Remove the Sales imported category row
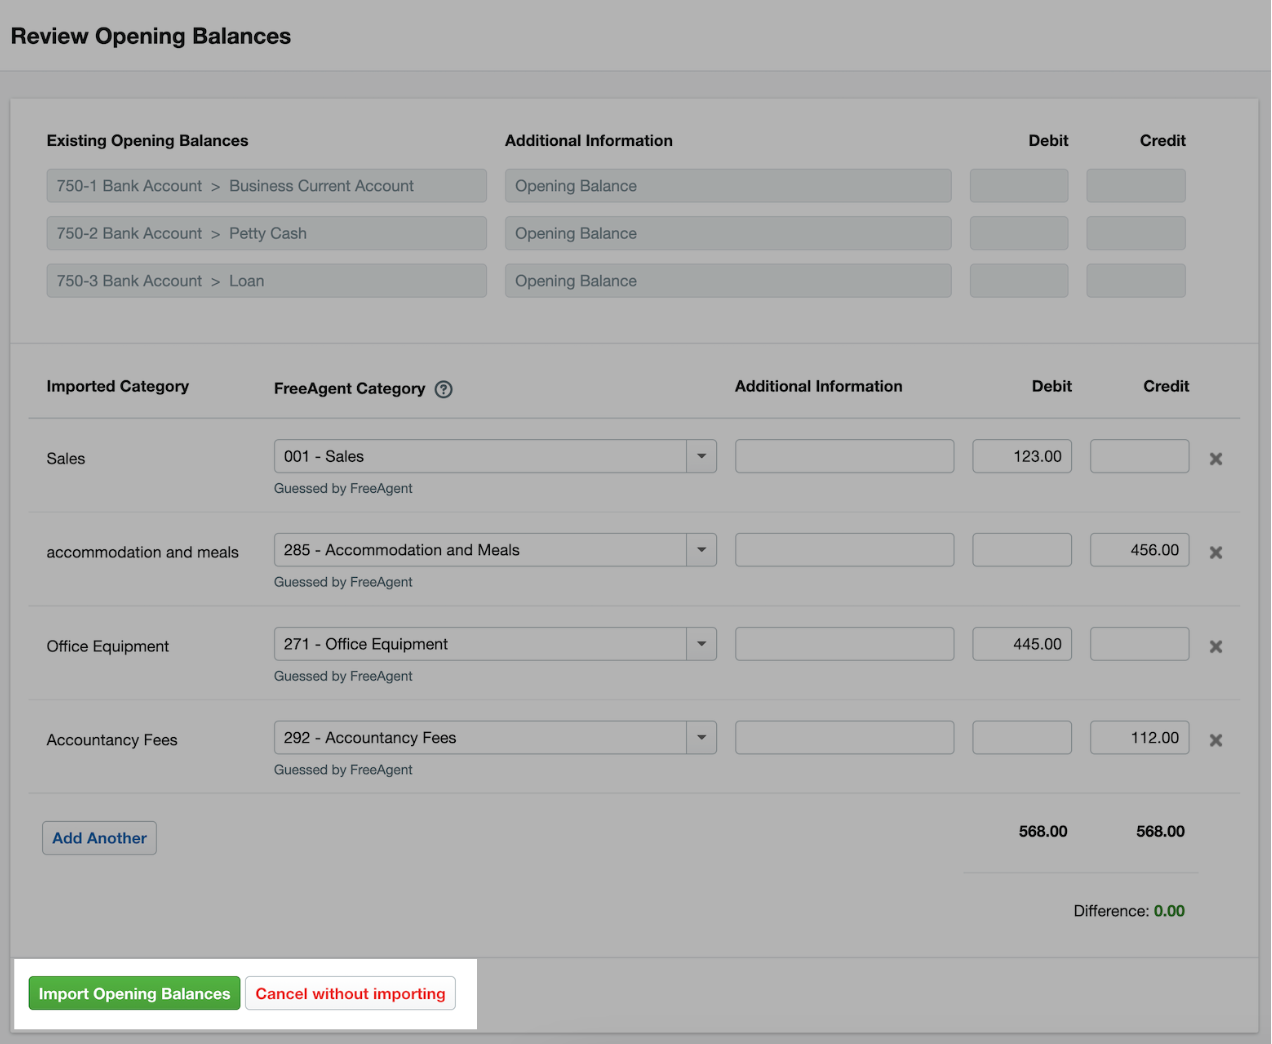The height and width of the screenshot is (1044, 1272). (x=1216, y=458)
